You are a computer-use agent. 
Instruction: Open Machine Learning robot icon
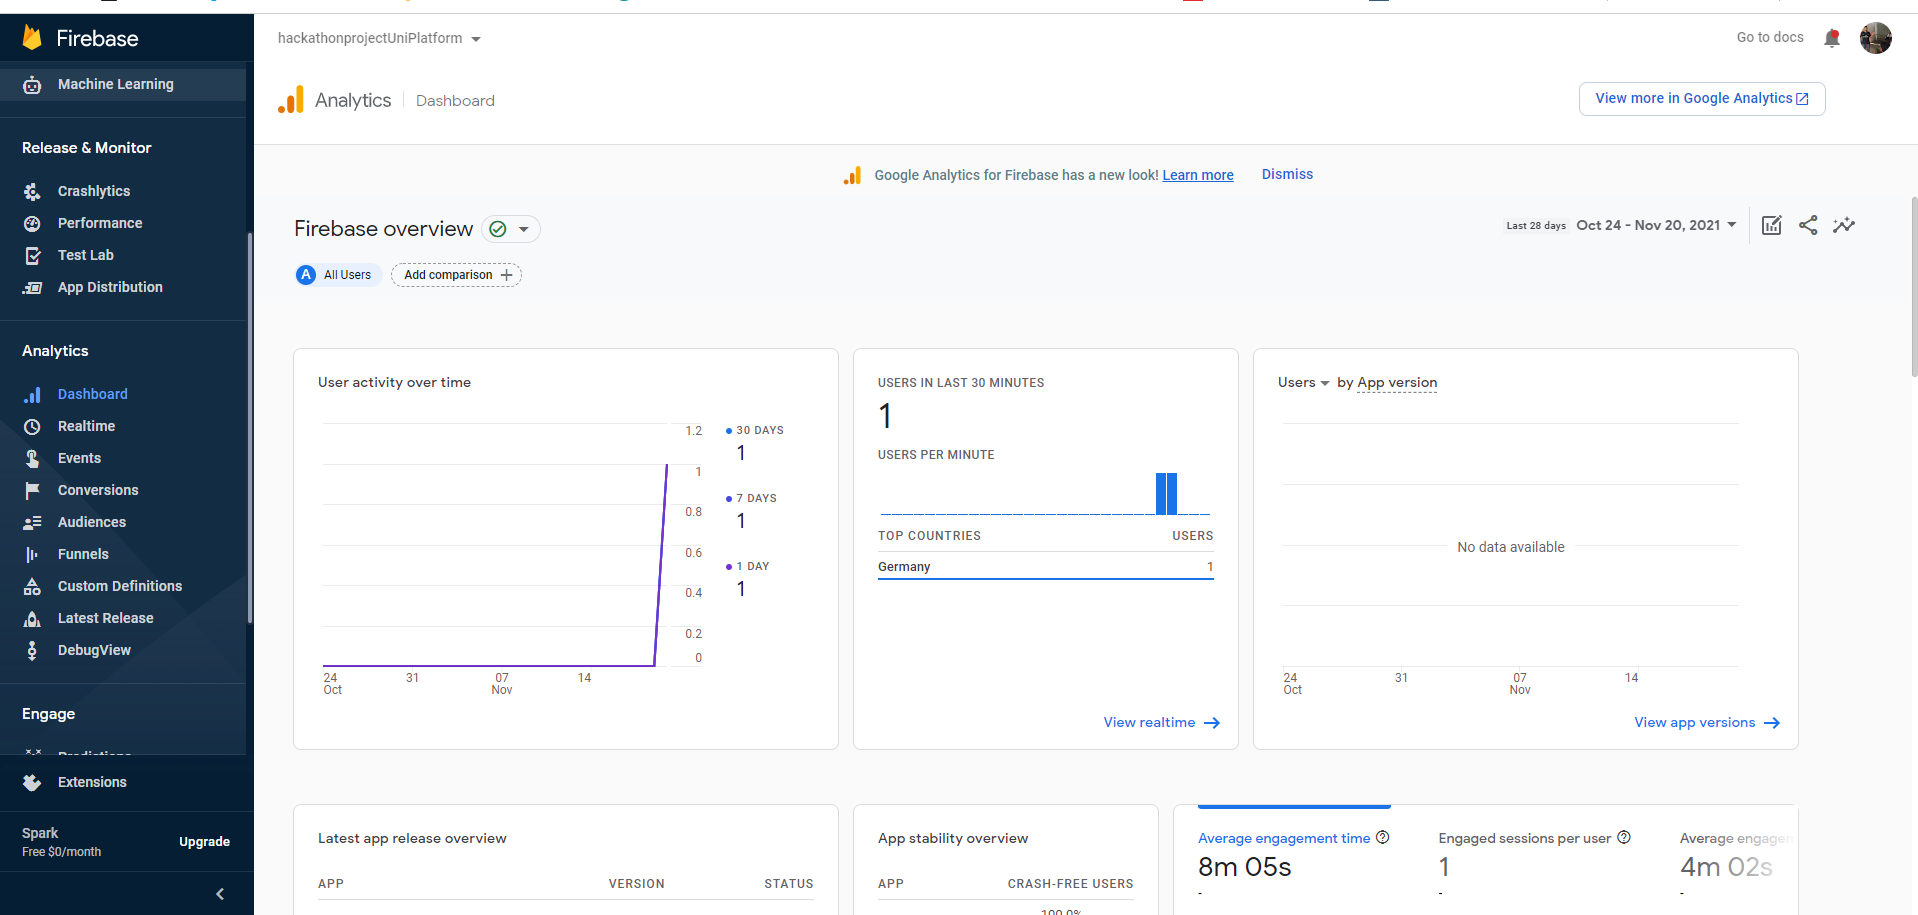point(32,85)
